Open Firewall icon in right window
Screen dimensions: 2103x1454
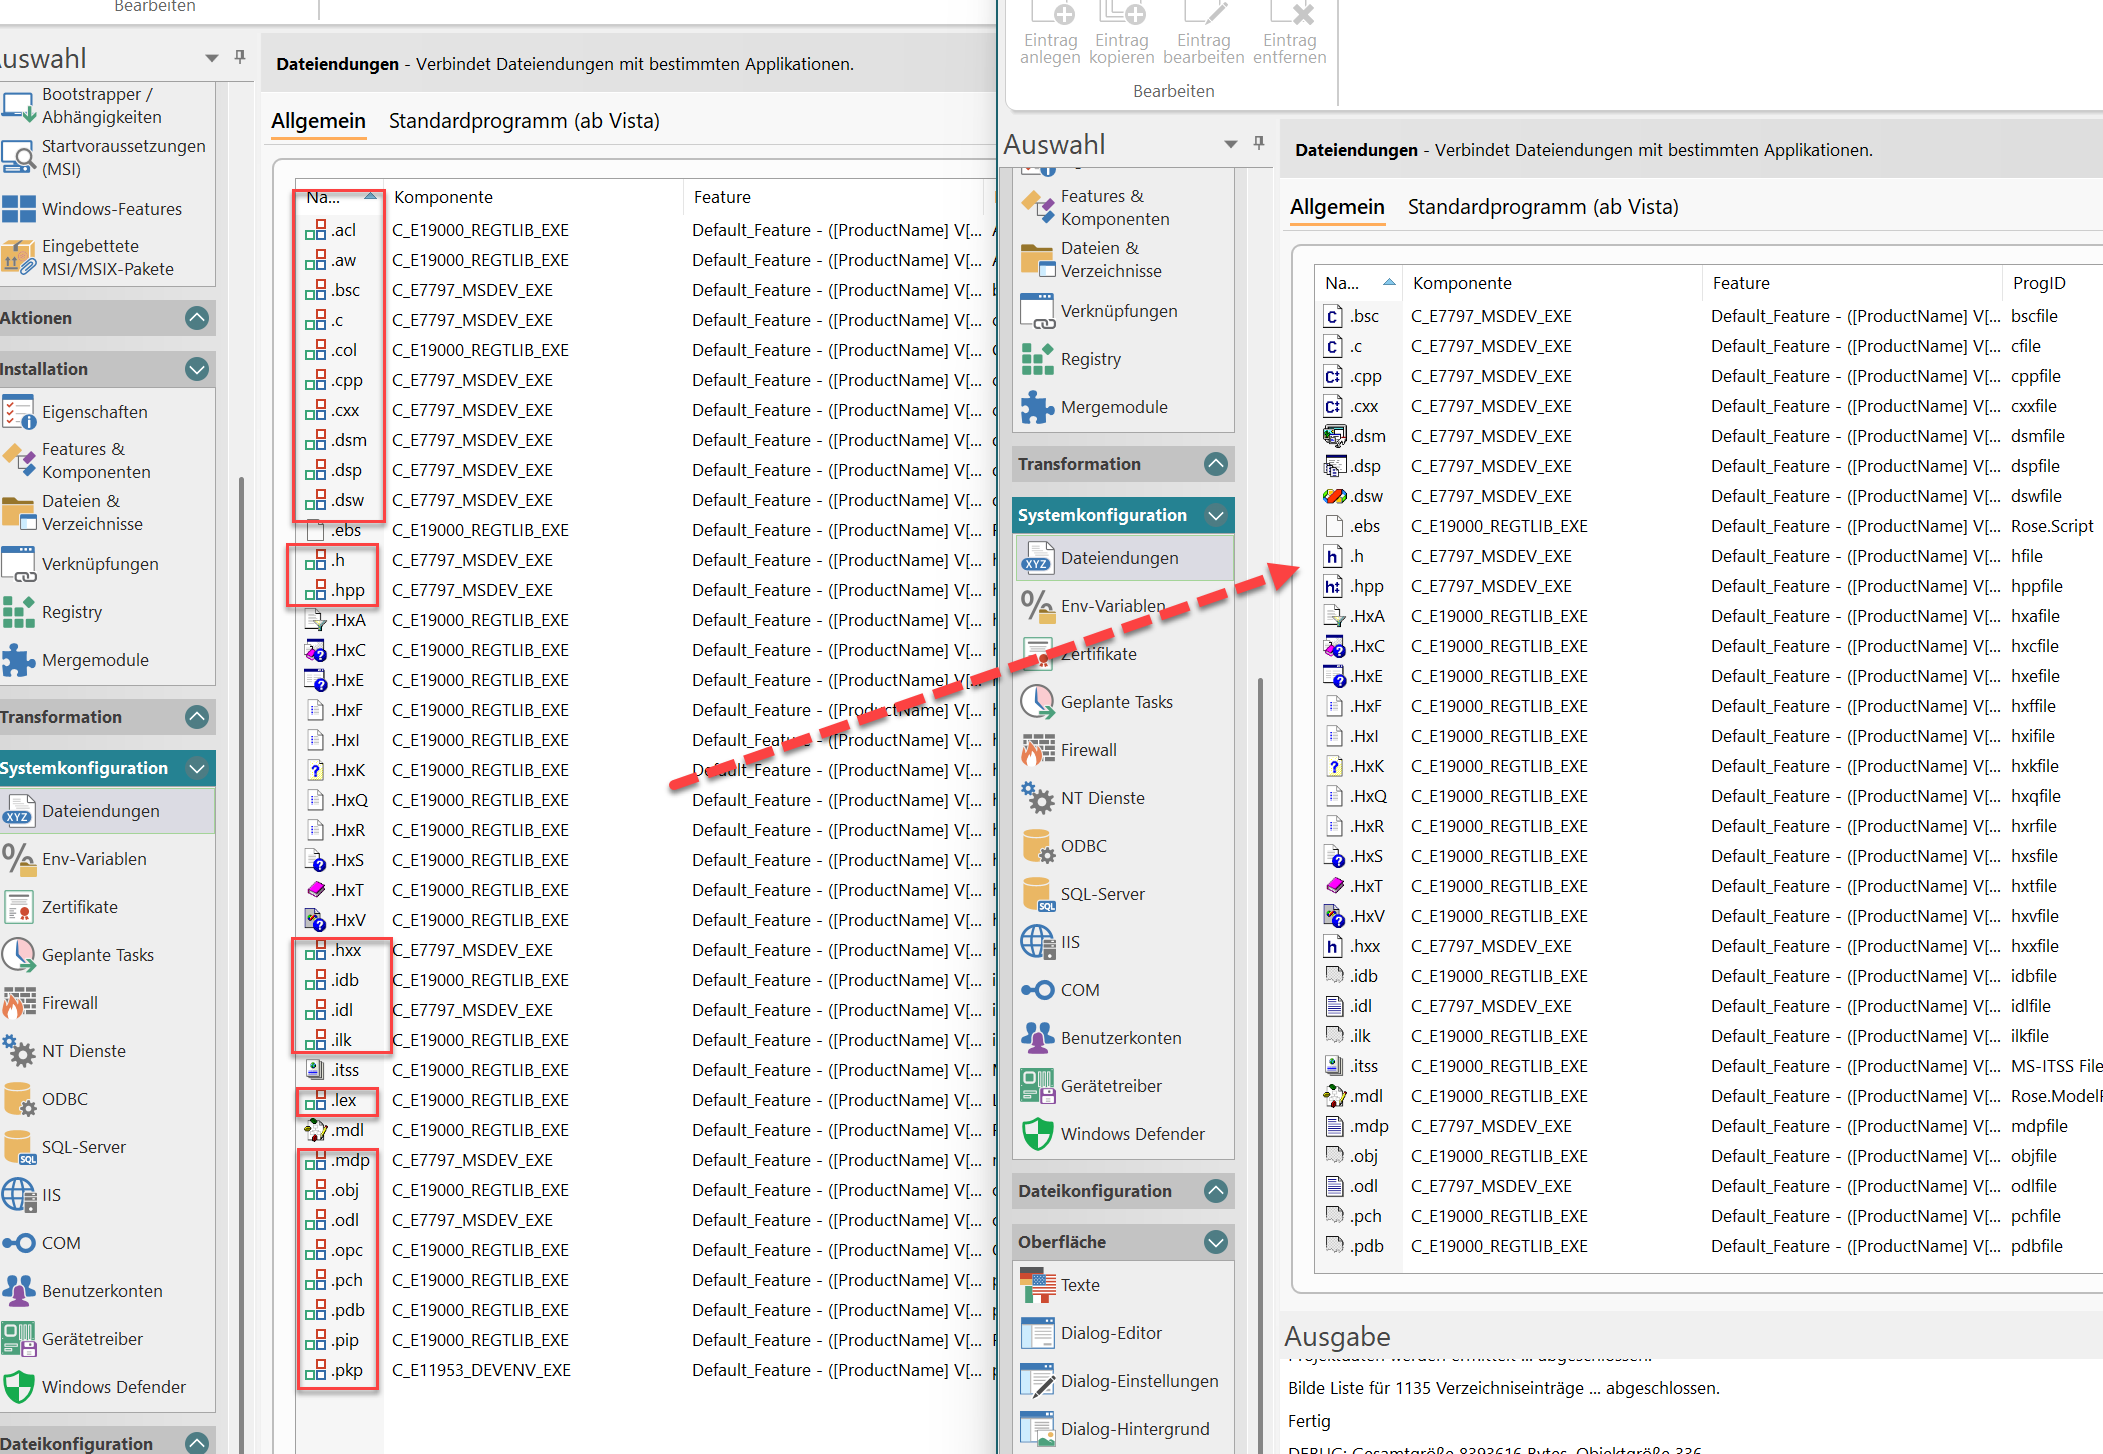tap(1037, 750)
